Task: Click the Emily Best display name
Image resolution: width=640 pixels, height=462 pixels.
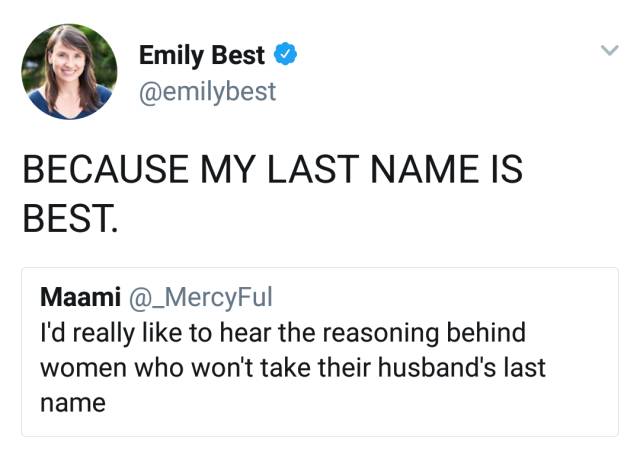Action: [202, 55]
